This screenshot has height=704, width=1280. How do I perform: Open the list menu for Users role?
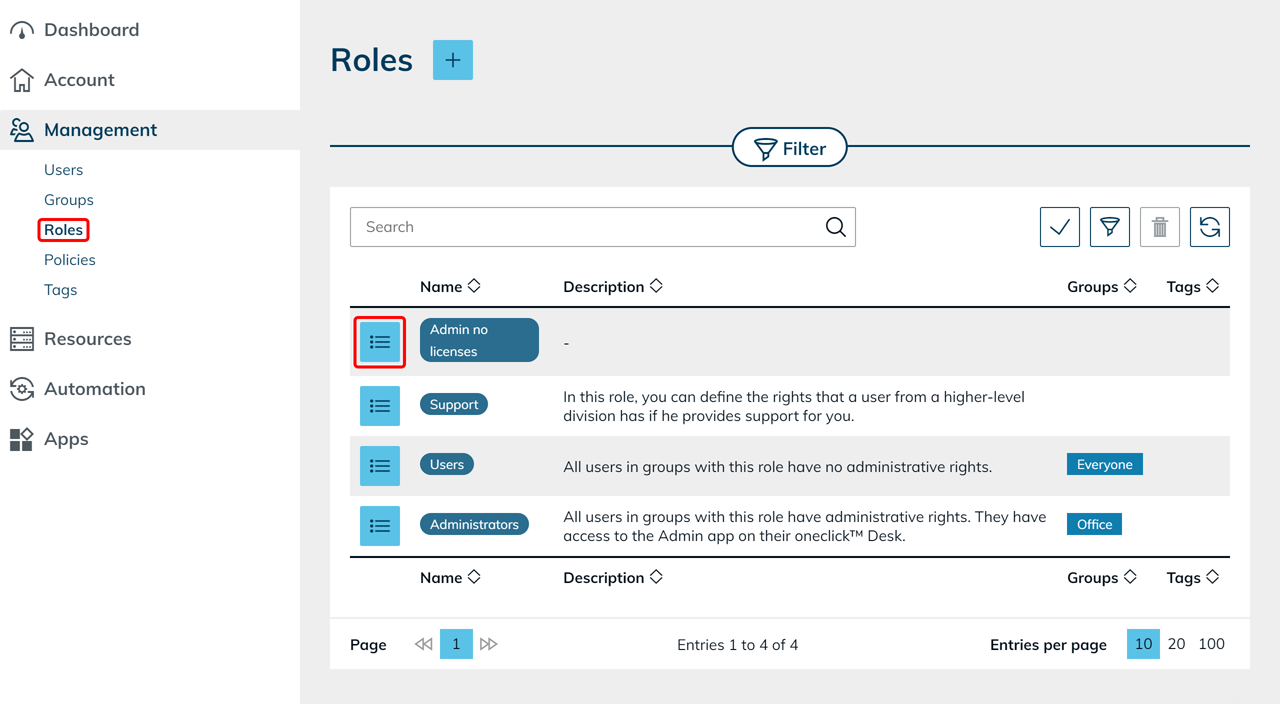pyautogui.click(x=380, y=466)
